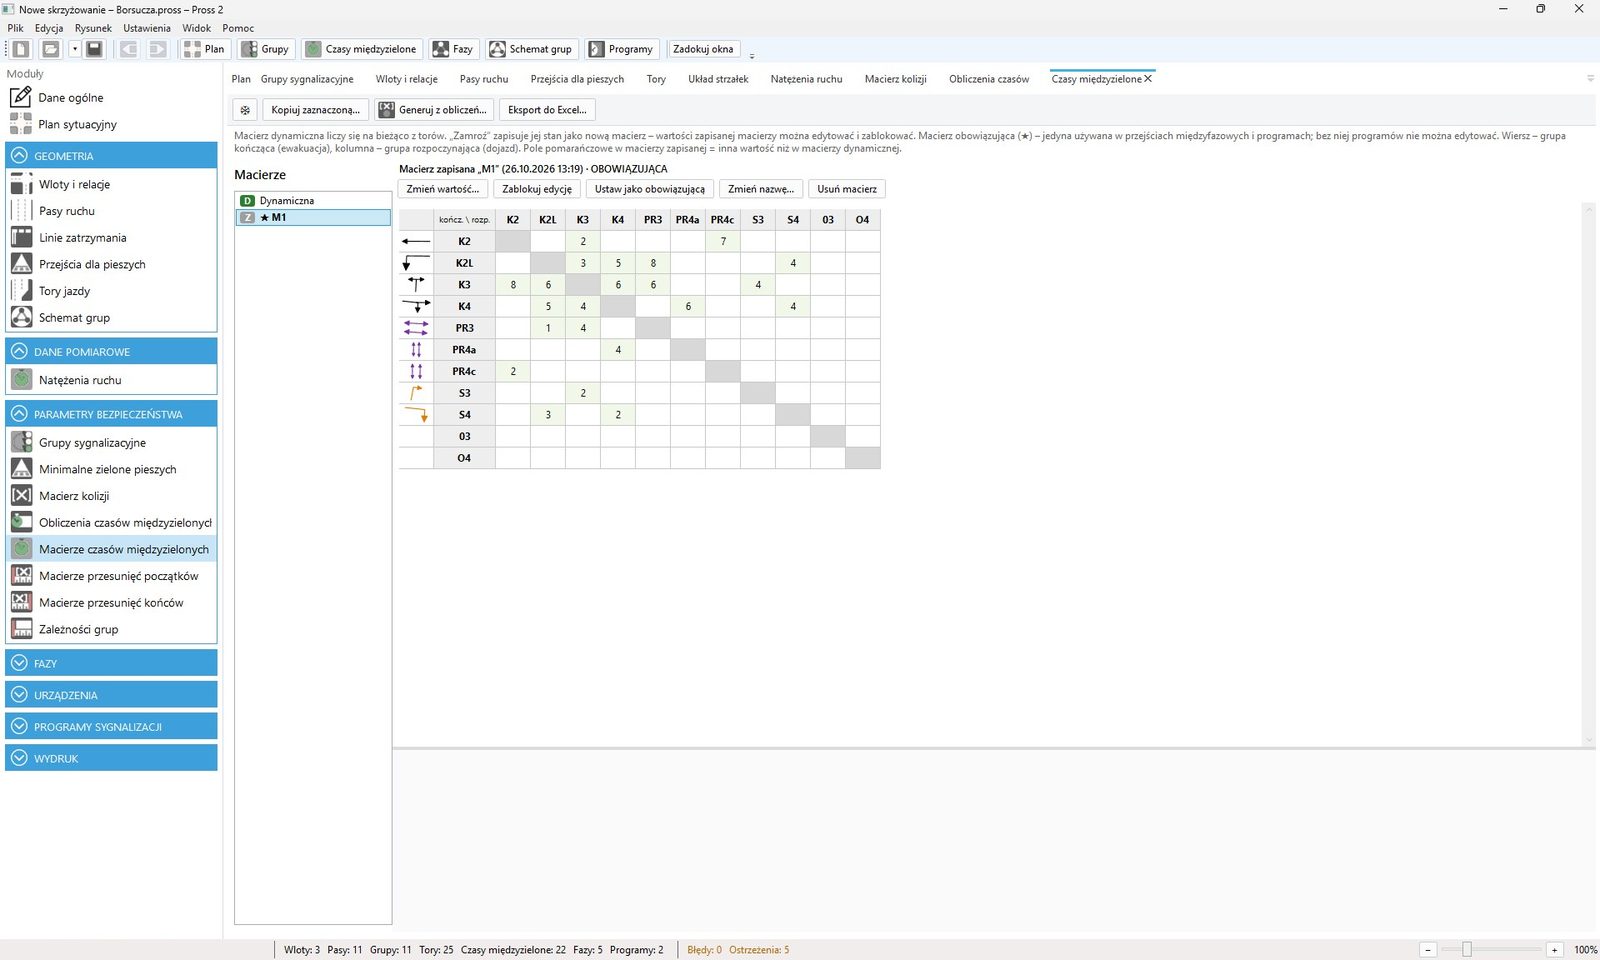Click Ostrzeżenia: 5 in status bar
The height and width of the screenshot is (960, 1600).
pyautogui.click(x=759, y=950)
